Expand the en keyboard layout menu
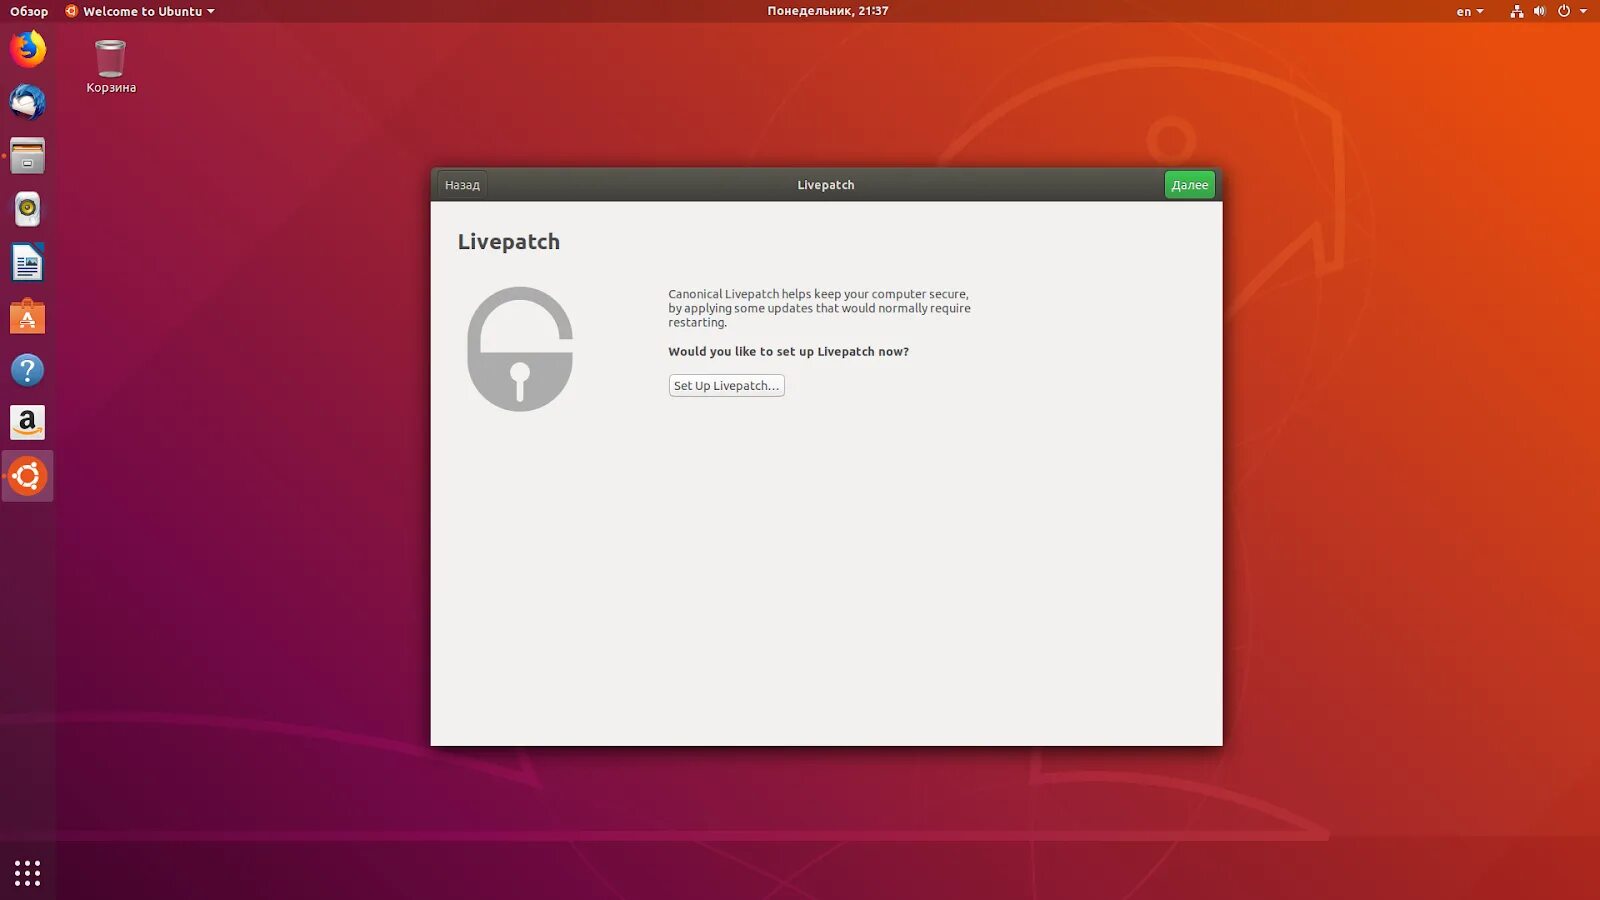Screen dimensions: 1600x900 pos(1469,12)
